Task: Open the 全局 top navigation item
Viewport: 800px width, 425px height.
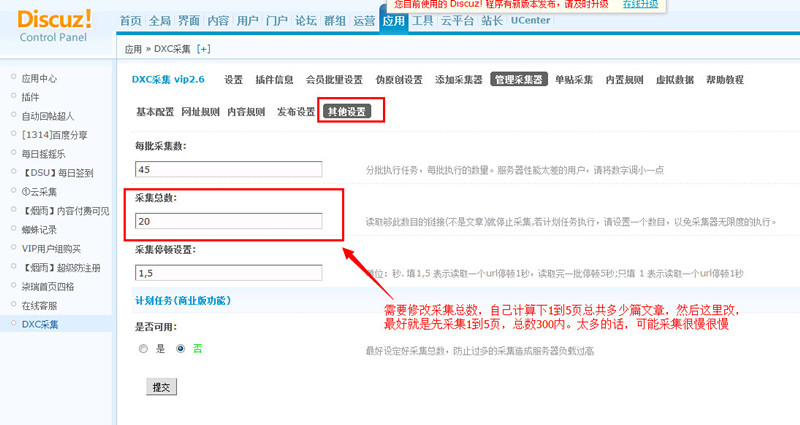Action: (160, 21)
